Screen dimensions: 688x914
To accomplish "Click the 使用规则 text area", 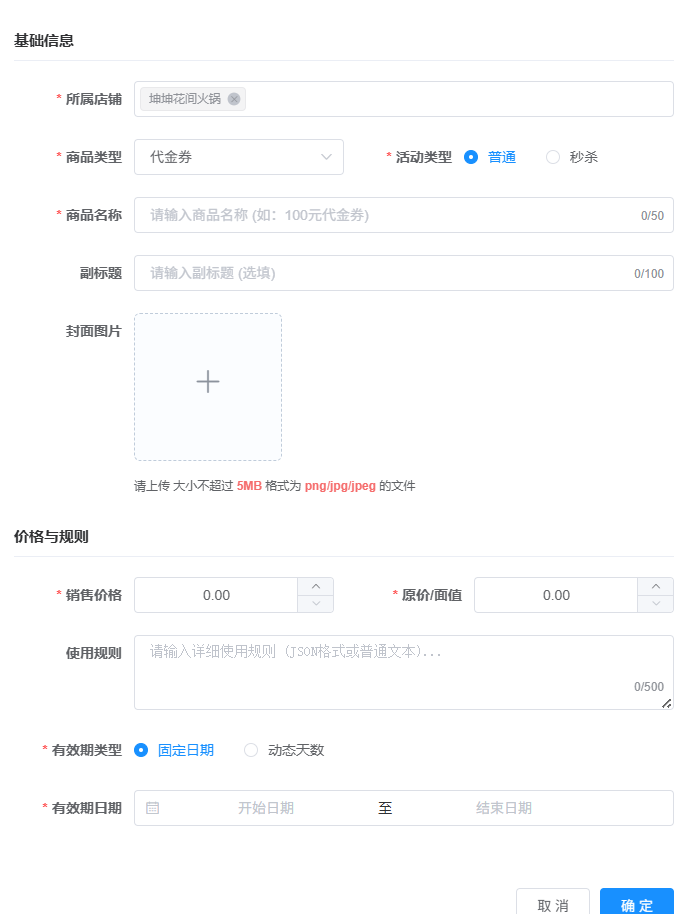I will (x=403, y=672).
